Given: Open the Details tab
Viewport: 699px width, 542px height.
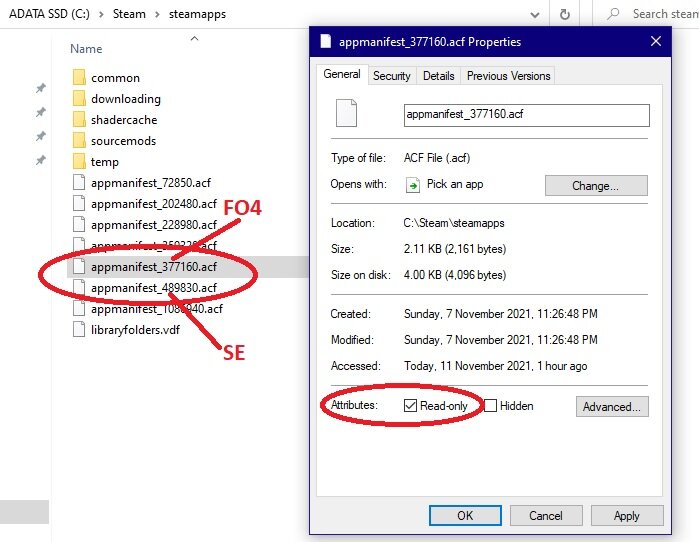Looking at the screenshot, I should [439, 76].
